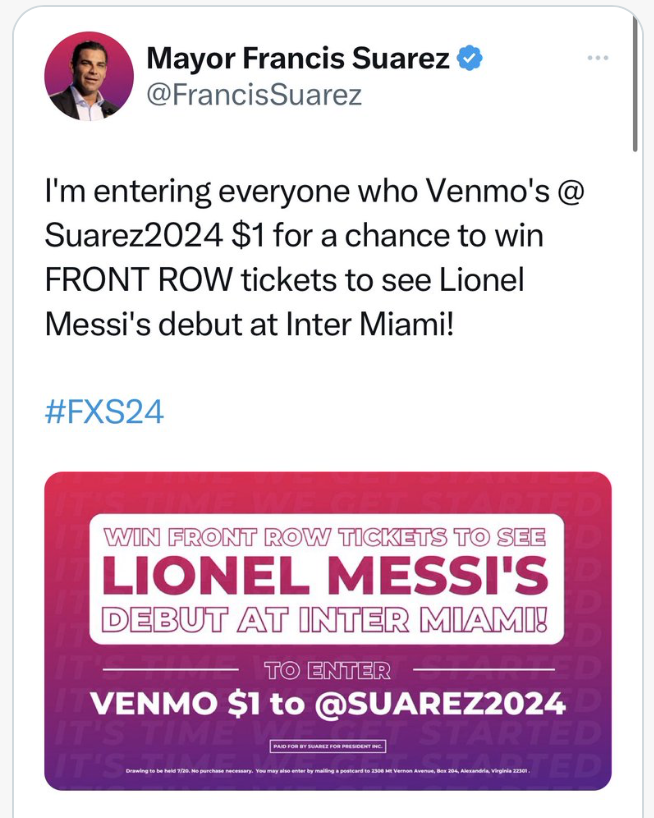Click the "Messi's debut at Inter Miami!" line

[x=249, y=324]
